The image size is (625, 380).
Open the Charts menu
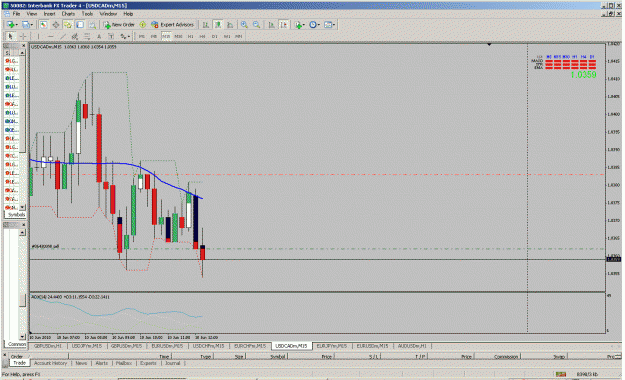pyautogui.click(x=68, y=14)
